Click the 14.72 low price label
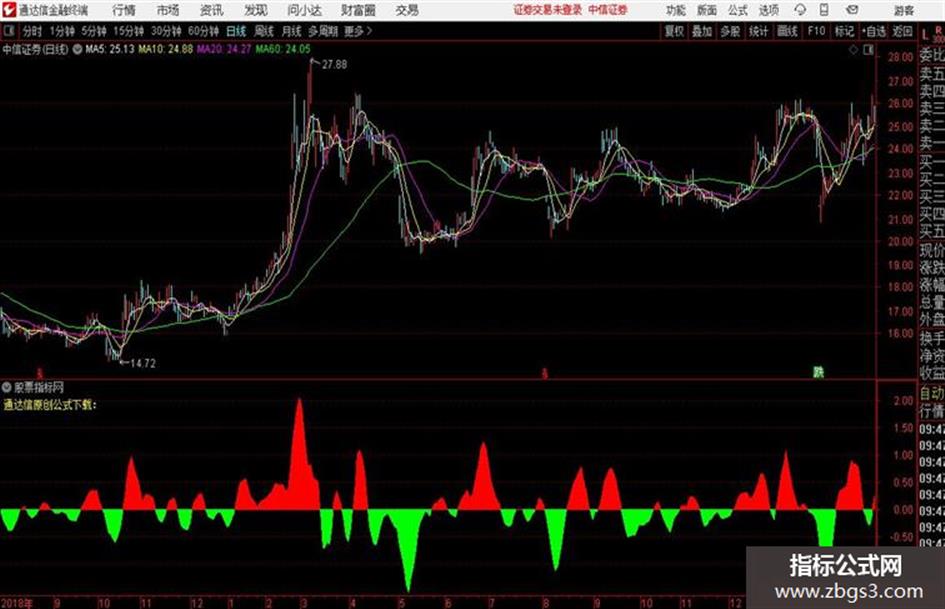This screenshot has height=609, width=945. point(143,363)
